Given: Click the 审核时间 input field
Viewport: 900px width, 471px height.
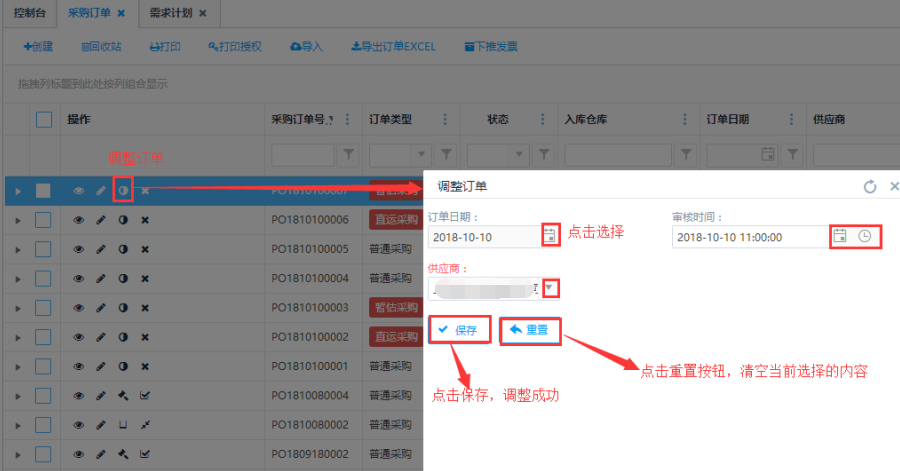Looking at the screenshot, I should point(750,237).
